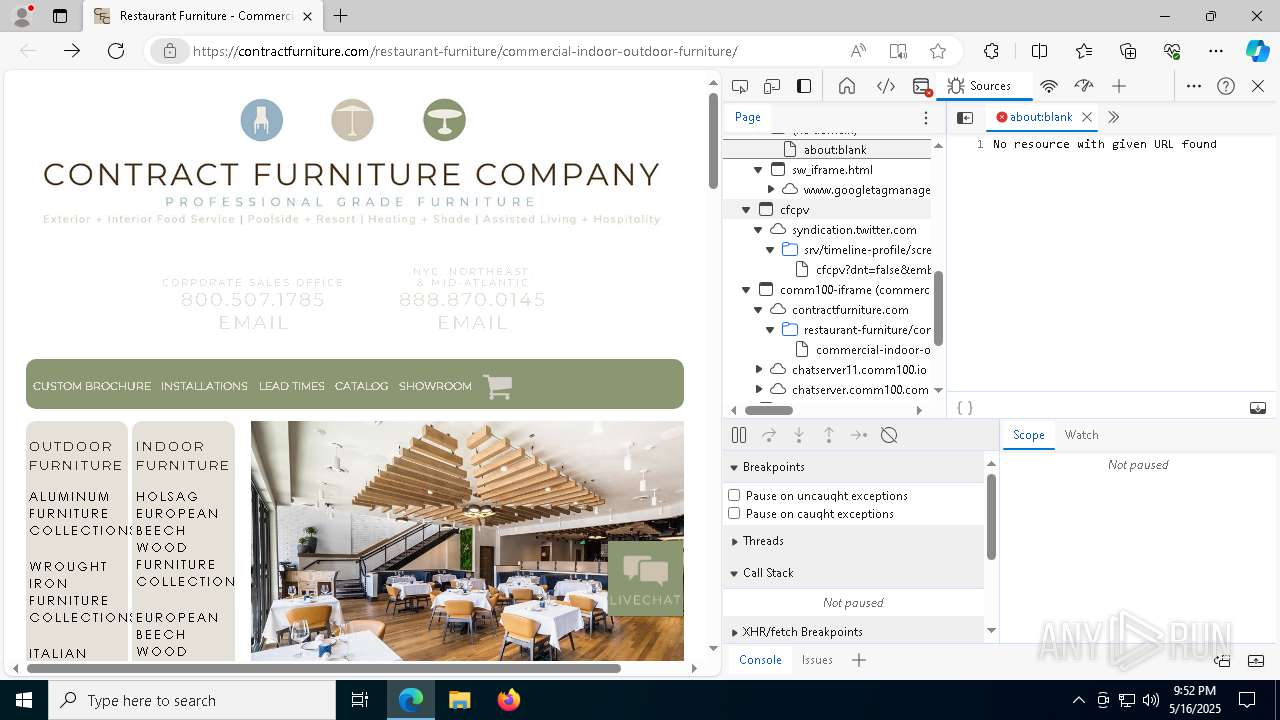The image size is (1280, 720).
Task: Enable Pause on caught exceptions
Action: (734, 513)
